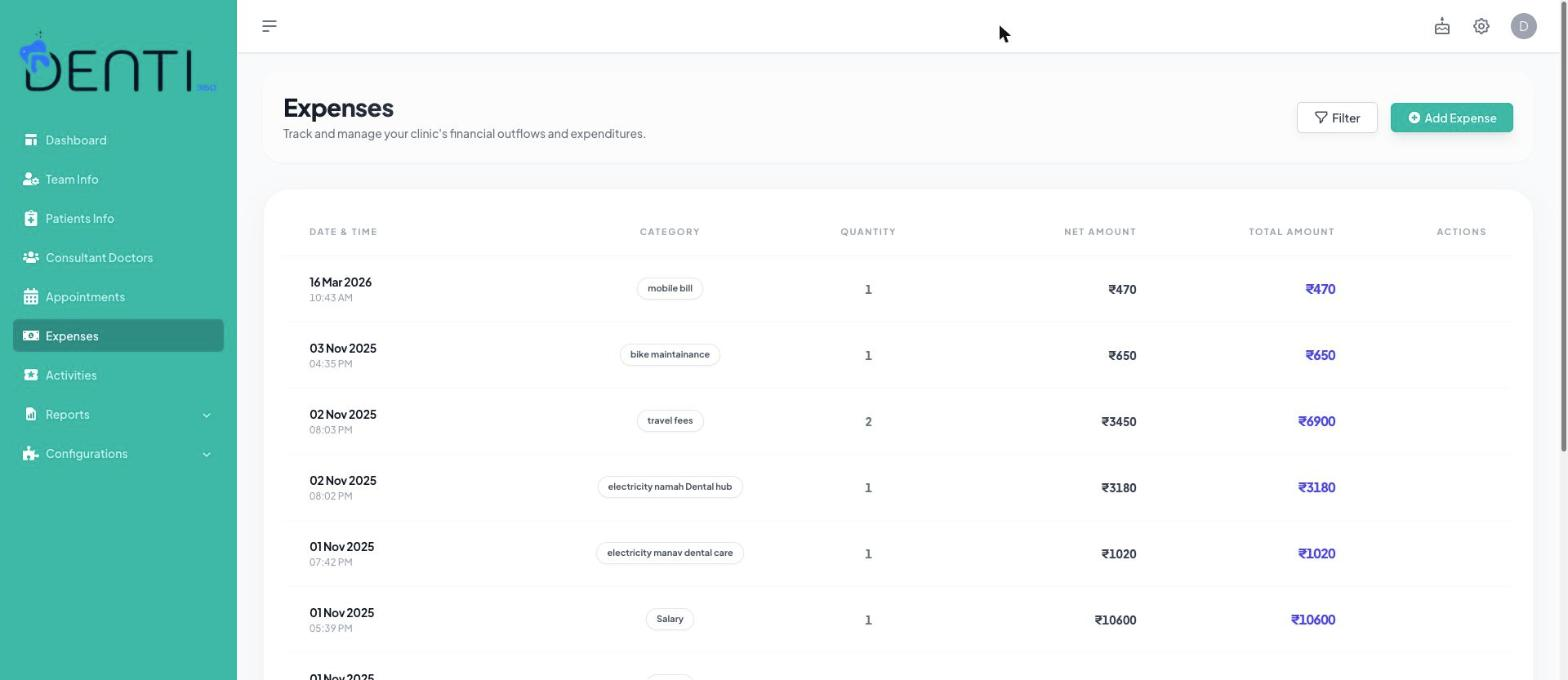Screen dimensions: 1568x680
Task: Click the 03 Nov 2025 date
Action: point(343,349)
